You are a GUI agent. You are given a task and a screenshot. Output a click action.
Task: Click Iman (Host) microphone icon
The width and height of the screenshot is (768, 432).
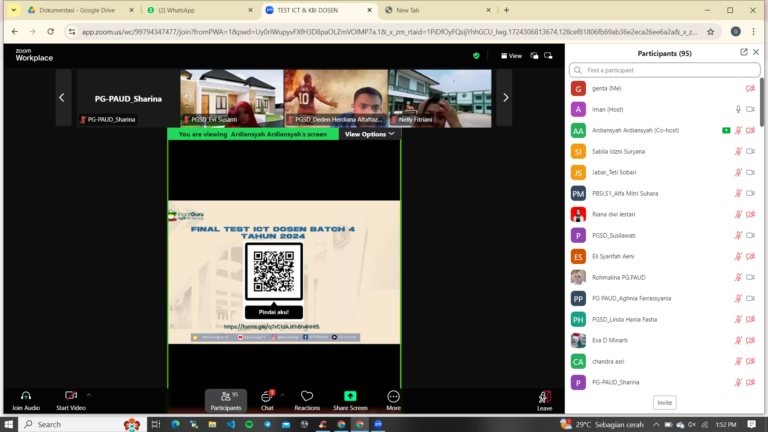[738, 110]
